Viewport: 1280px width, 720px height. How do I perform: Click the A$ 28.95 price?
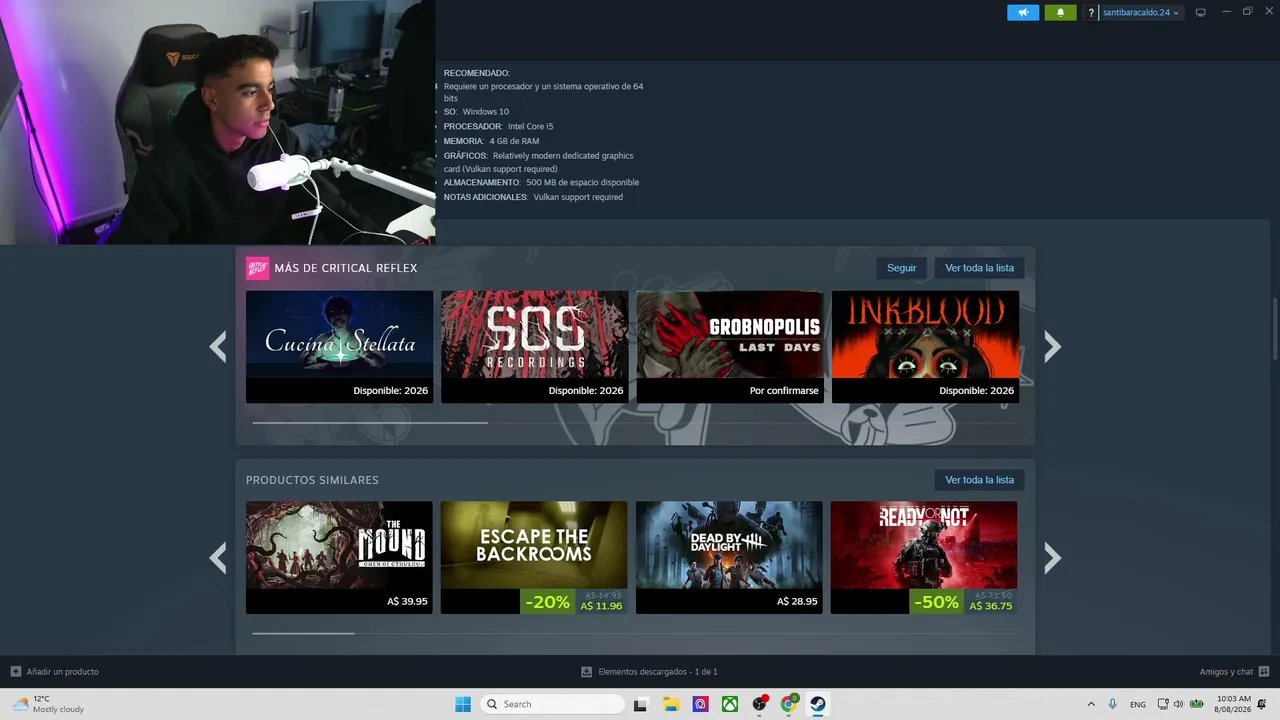pos(797,602)
